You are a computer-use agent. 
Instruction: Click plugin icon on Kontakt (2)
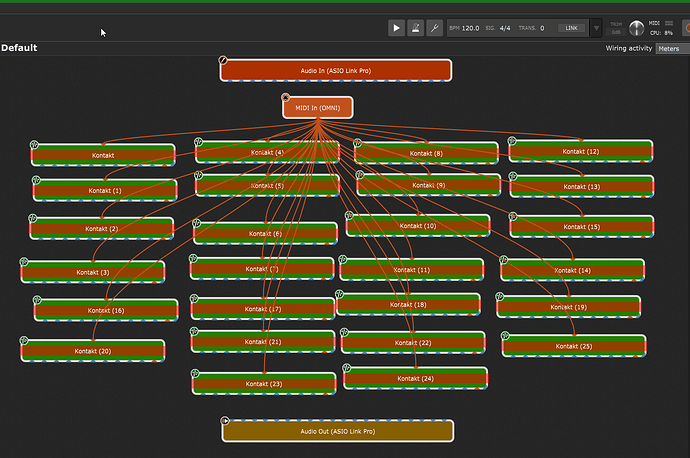[33, 218]
